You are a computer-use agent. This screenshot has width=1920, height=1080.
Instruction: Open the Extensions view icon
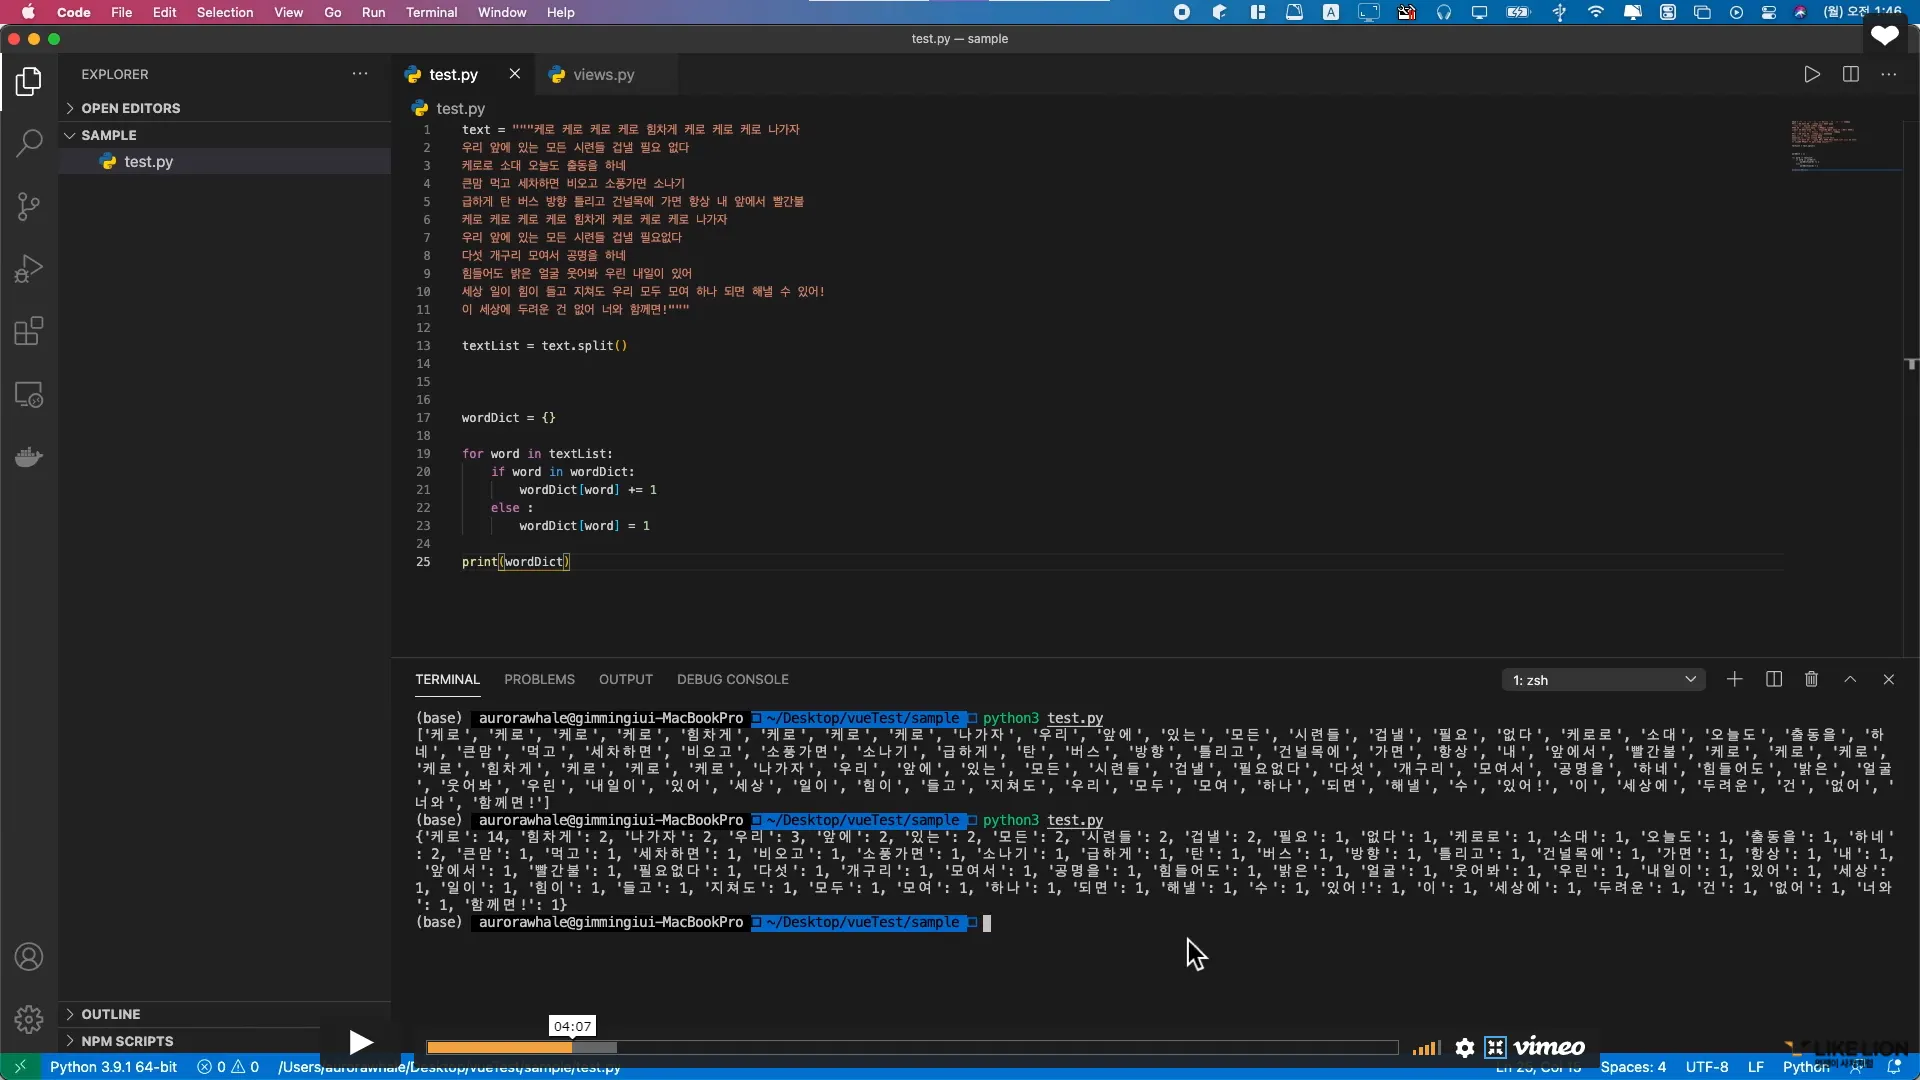pyautogui.click(x=29, y=331)
